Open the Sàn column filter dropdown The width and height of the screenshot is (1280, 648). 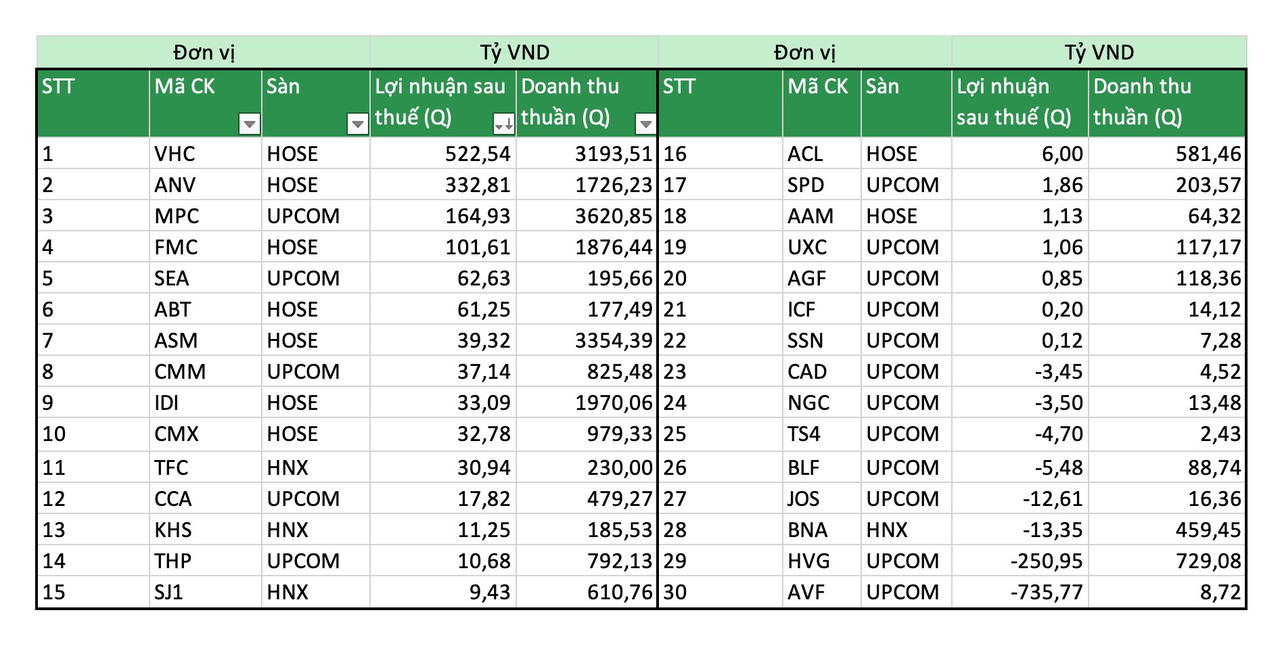357,124
